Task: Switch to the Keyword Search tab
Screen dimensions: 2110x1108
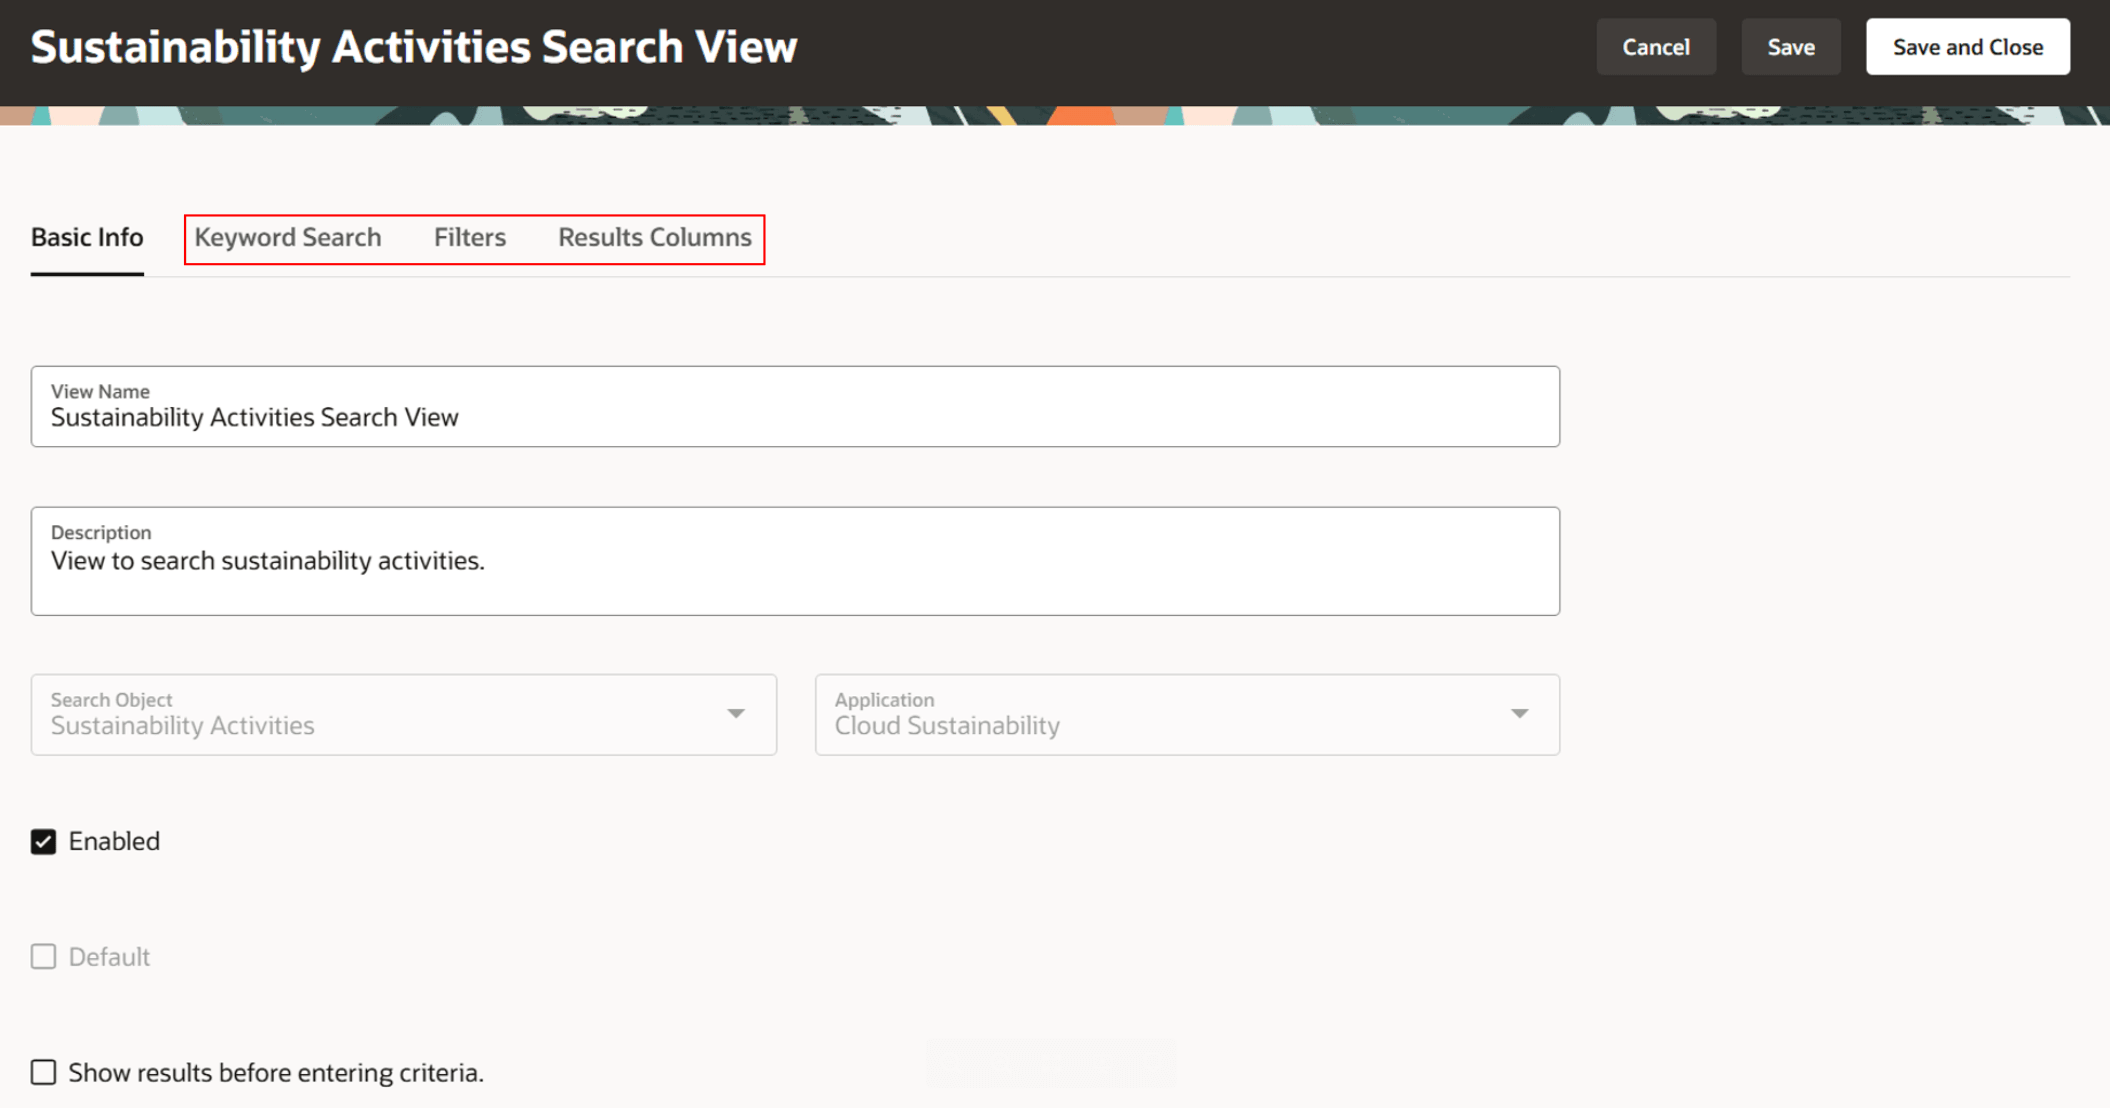Action: pos(288,238)
